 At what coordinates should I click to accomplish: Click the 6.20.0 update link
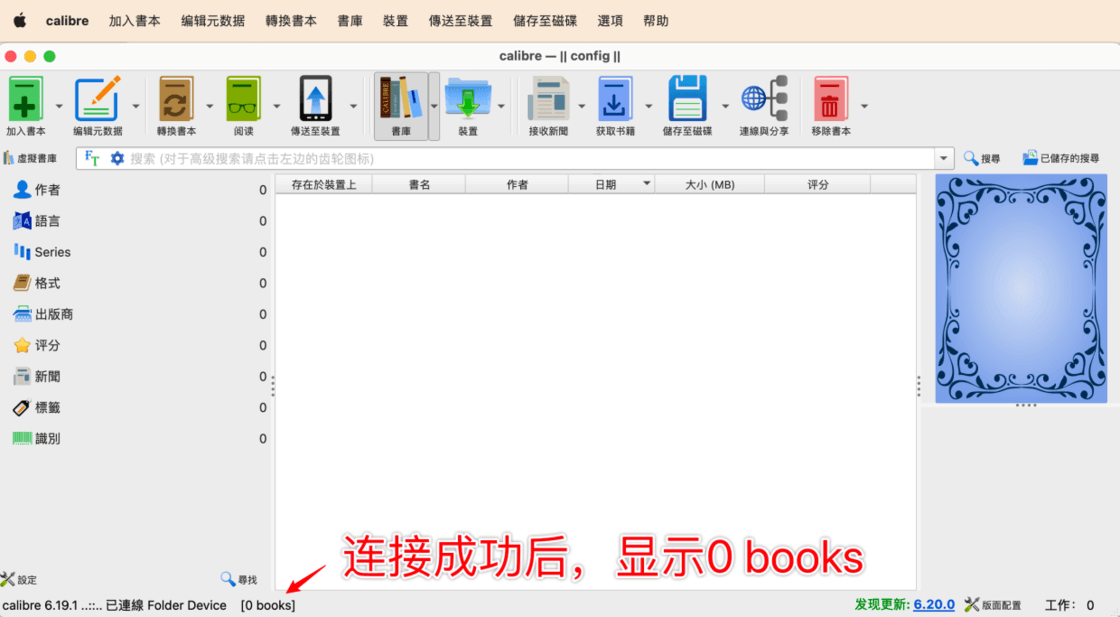[934, 605]
